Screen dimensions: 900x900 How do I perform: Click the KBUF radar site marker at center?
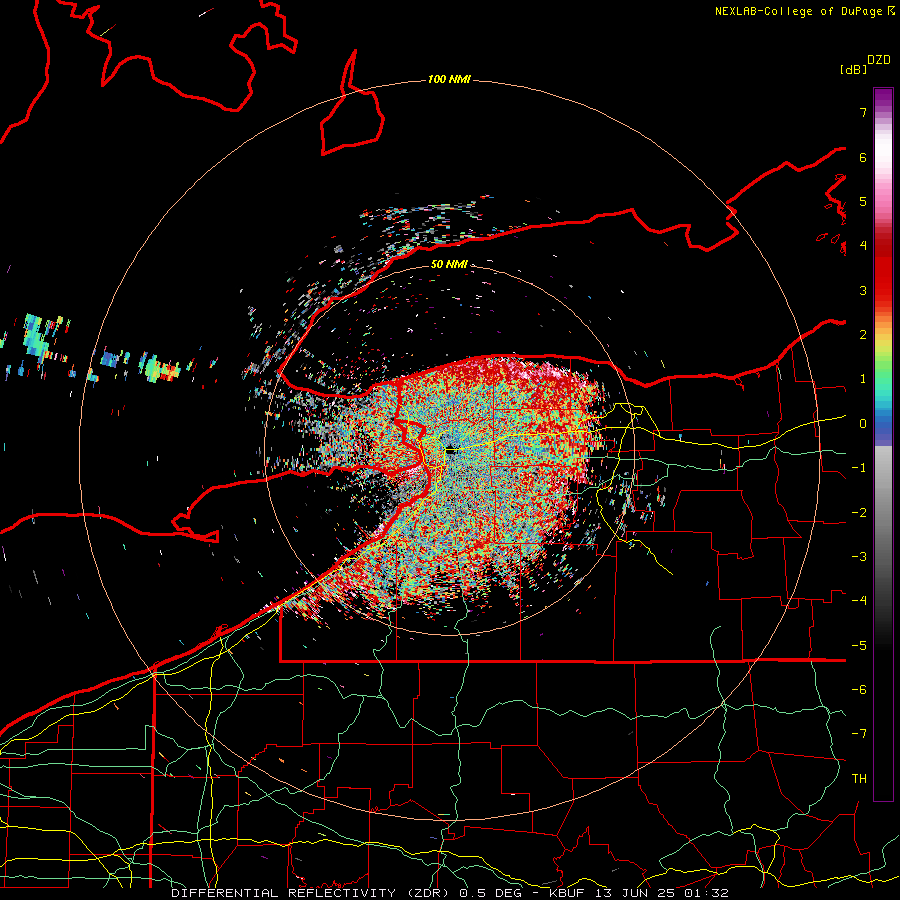[451, 451]
